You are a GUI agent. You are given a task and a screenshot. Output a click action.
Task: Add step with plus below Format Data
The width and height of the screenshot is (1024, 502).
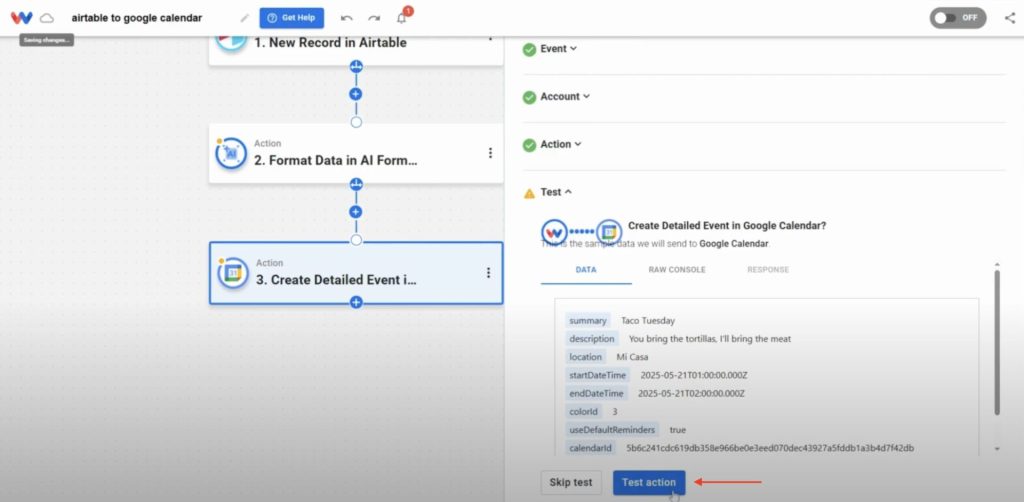point(355,212)
